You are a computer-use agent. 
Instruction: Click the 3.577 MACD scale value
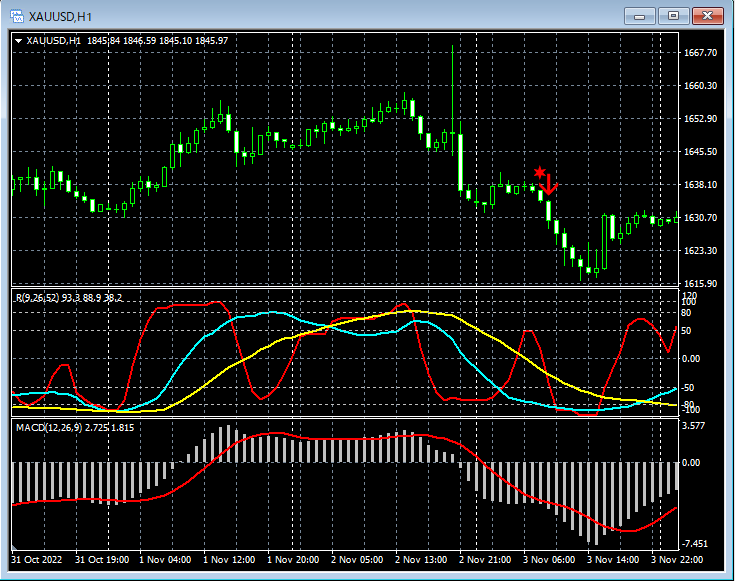(693, 426)
